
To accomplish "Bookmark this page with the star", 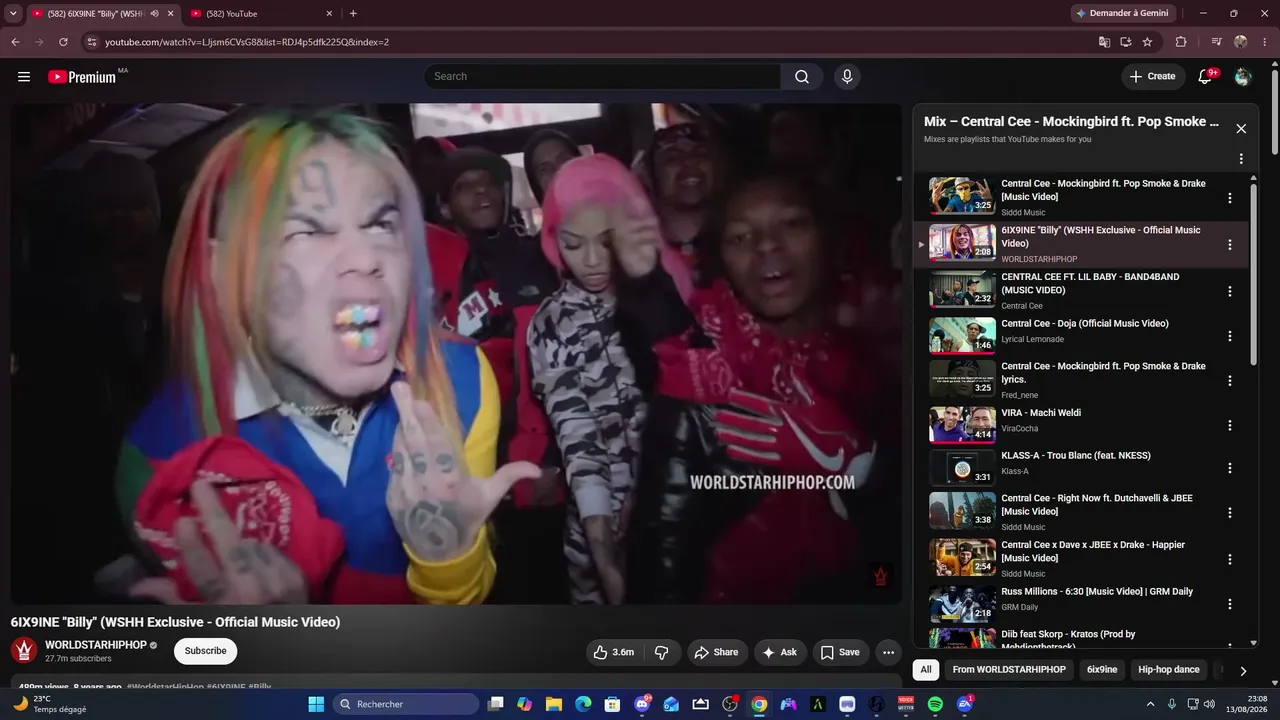I will coord(1147,42).
